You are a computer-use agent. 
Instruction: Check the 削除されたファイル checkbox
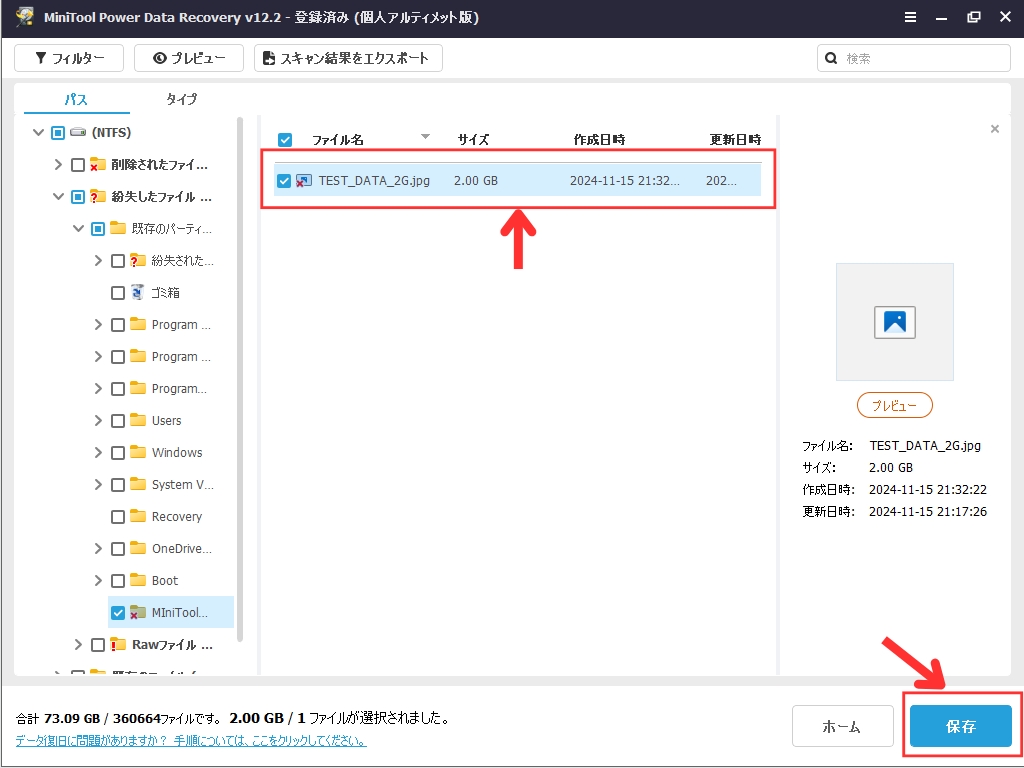point(78,165)
